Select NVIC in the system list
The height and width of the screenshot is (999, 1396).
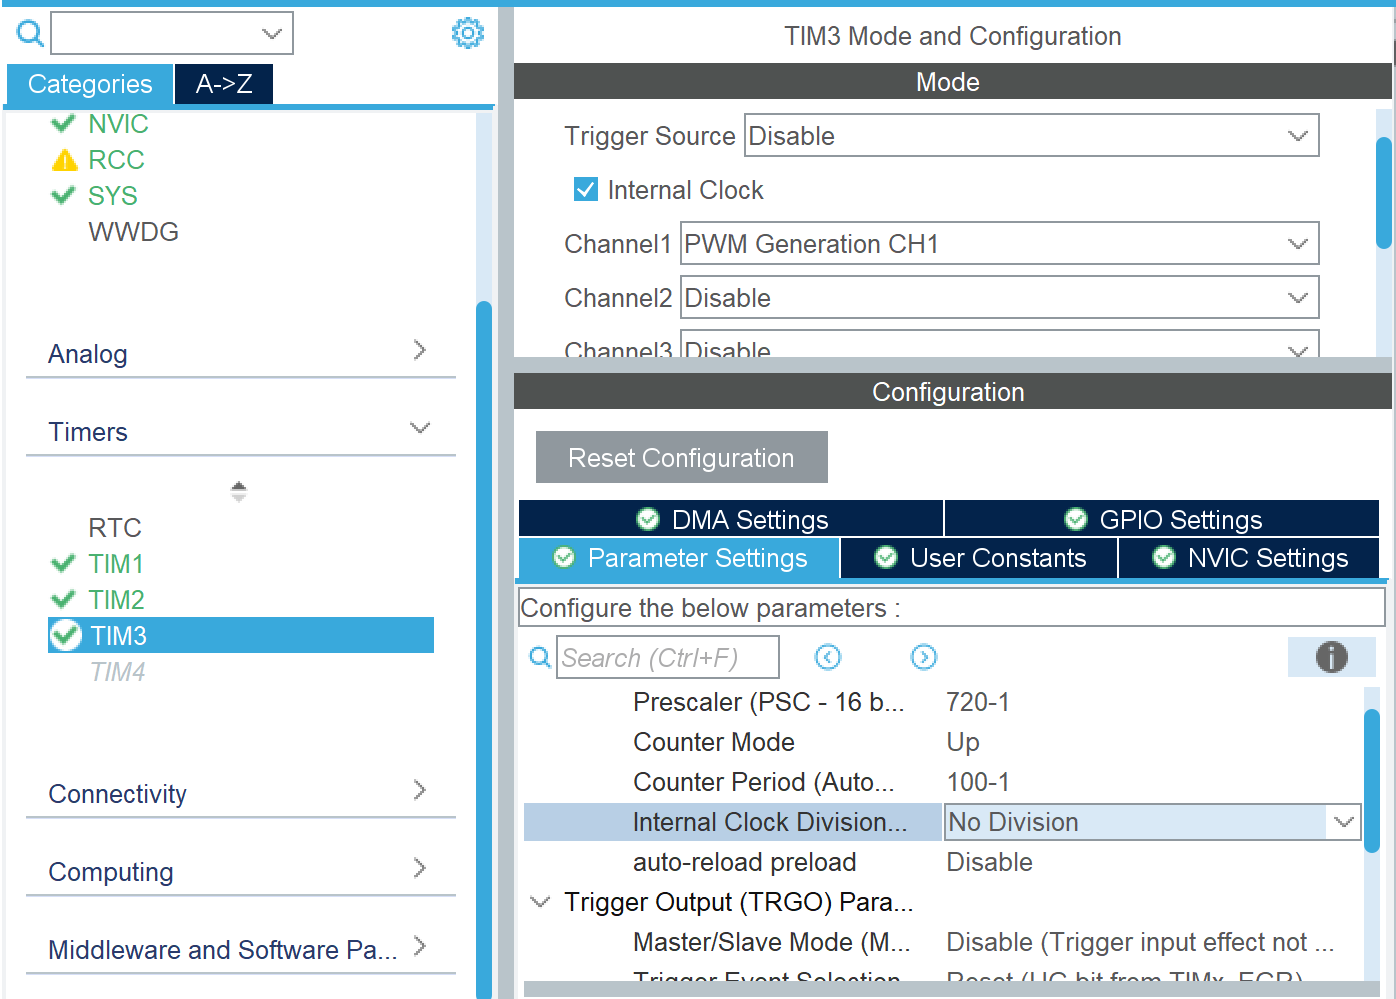118,124
